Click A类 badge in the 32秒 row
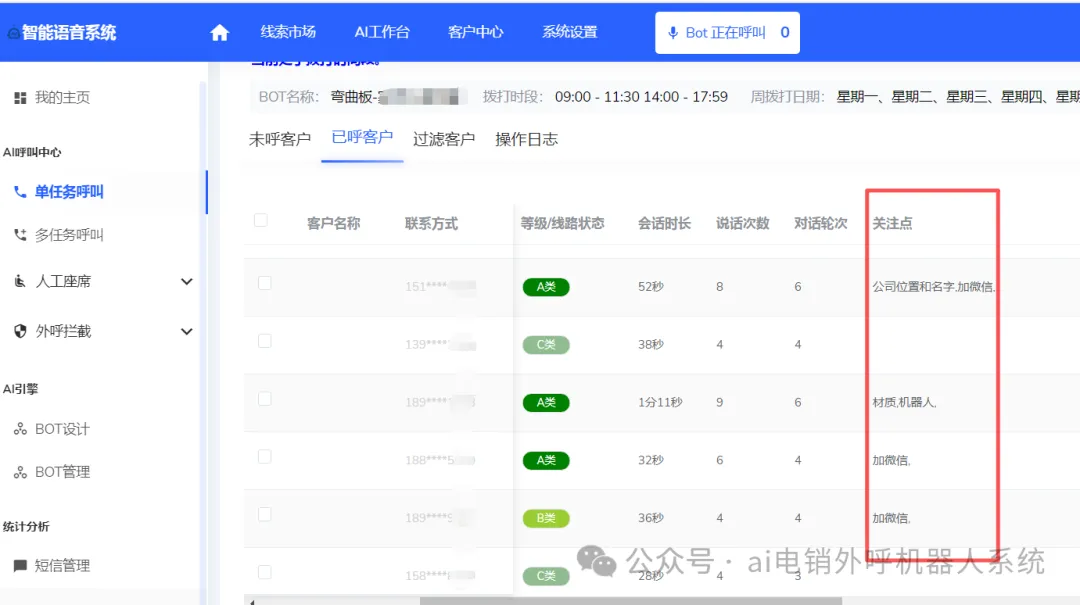The width and height of the screenshot is (1080, 605). tap(546, 460)
